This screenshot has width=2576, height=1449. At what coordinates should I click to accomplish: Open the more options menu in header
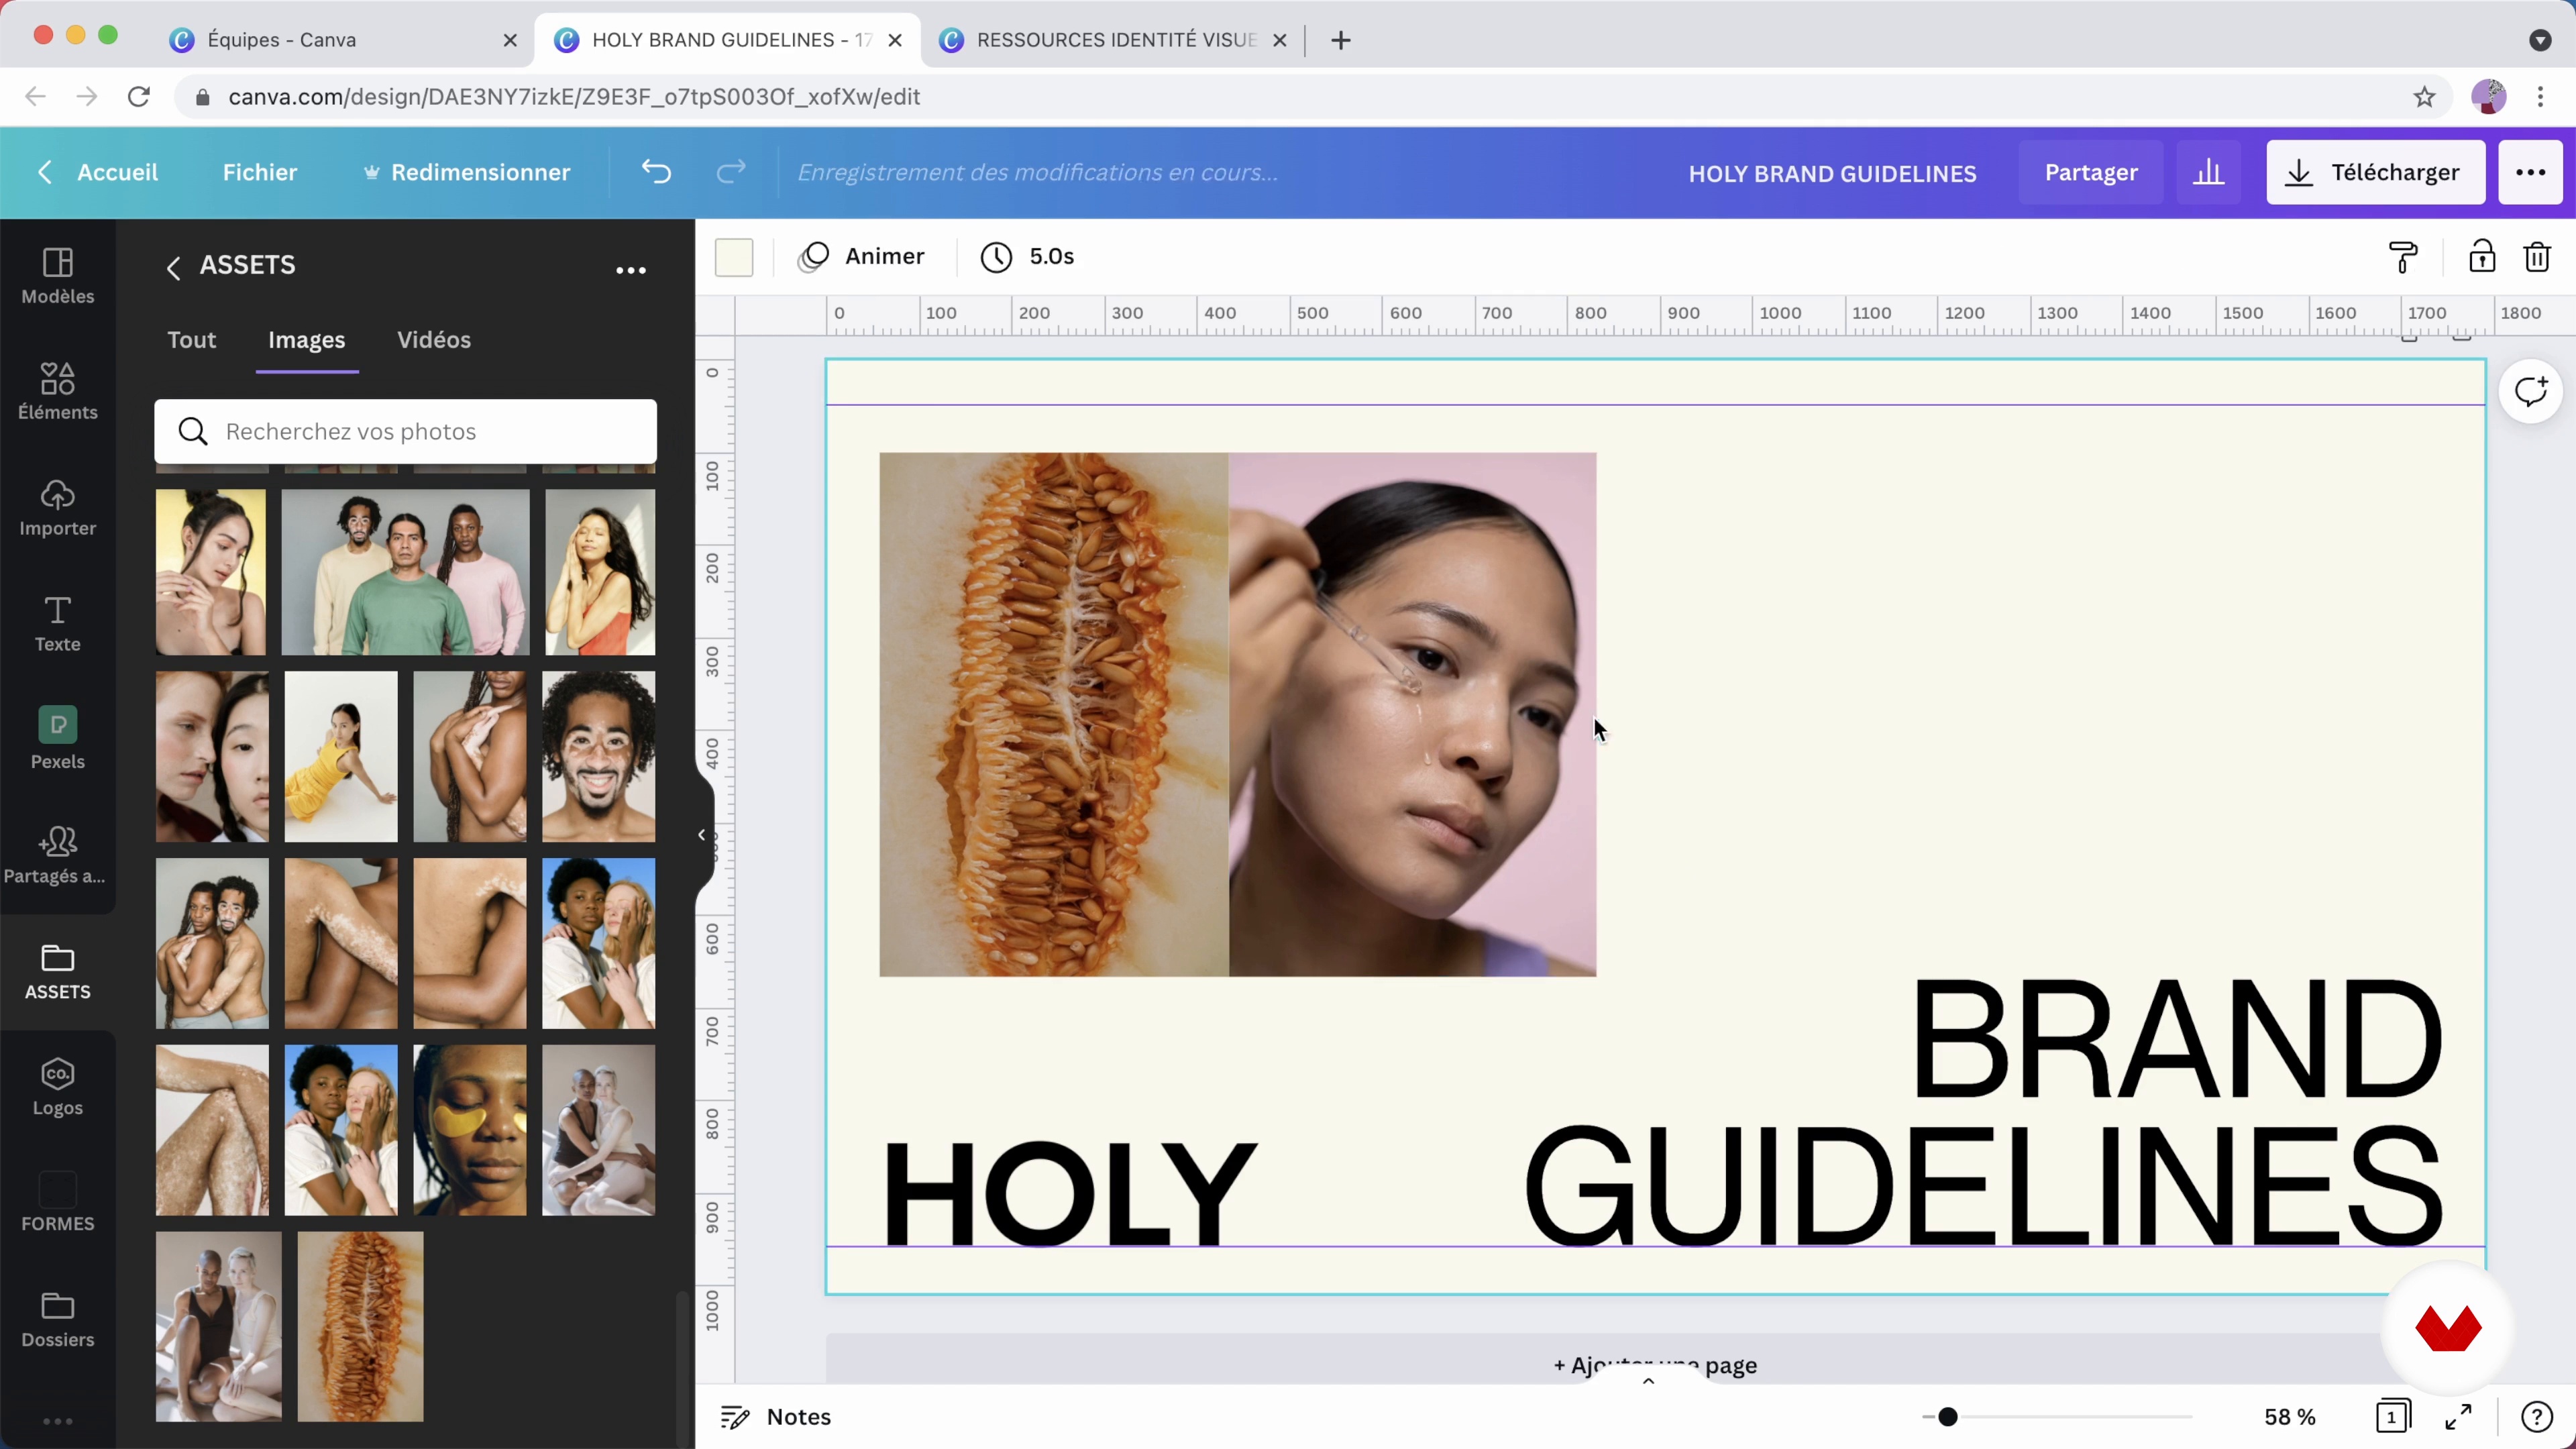2530,173
